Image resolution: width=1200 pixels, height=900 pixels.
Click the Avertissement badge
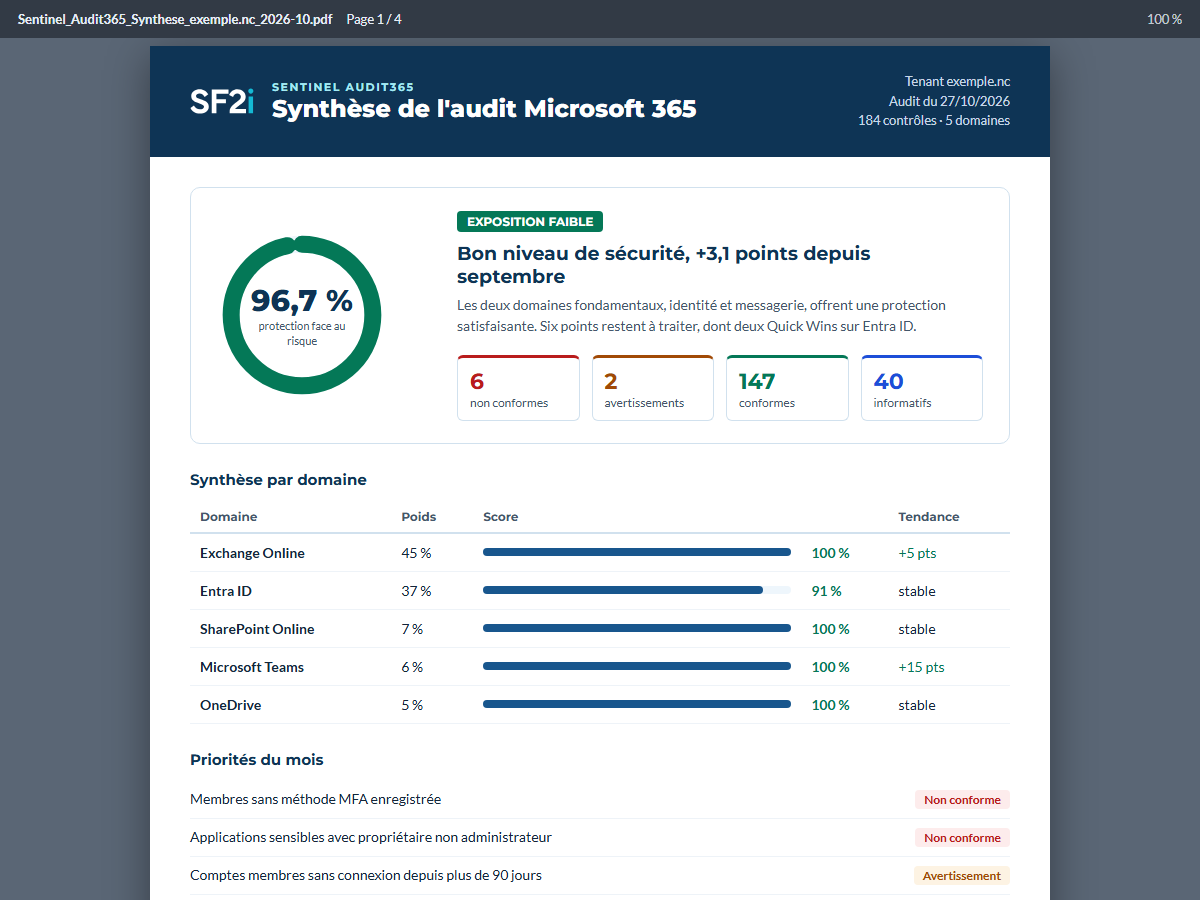tap(961, 875)
